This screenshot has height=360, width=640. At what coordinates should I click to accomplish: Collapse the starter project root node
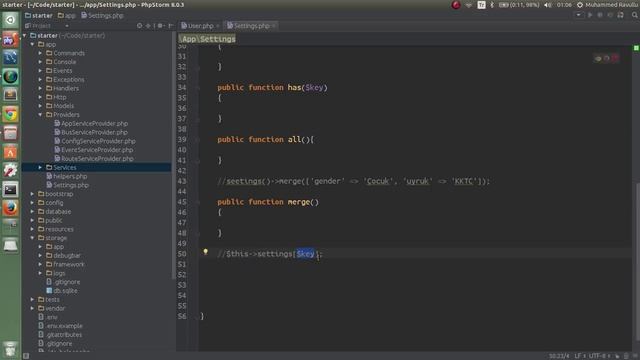(x=25, y=36)
